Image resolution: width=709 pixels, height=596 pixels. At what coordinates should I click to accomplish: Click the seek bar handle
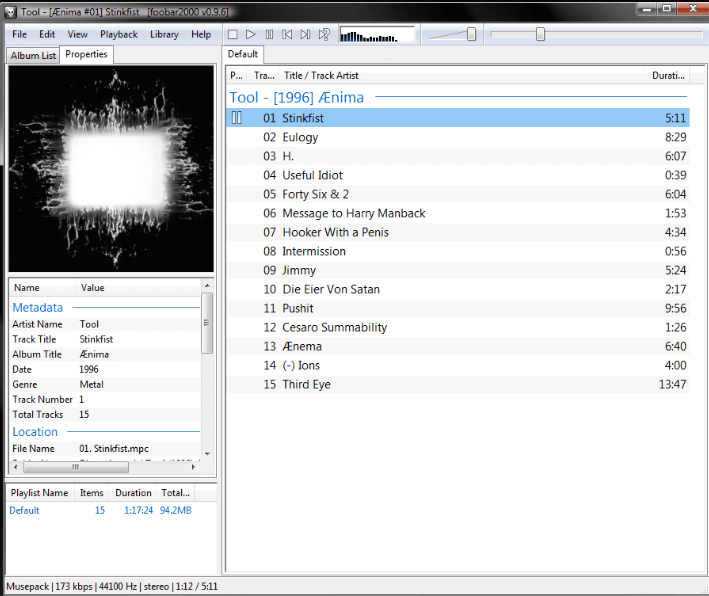click(x=540, y=34)
